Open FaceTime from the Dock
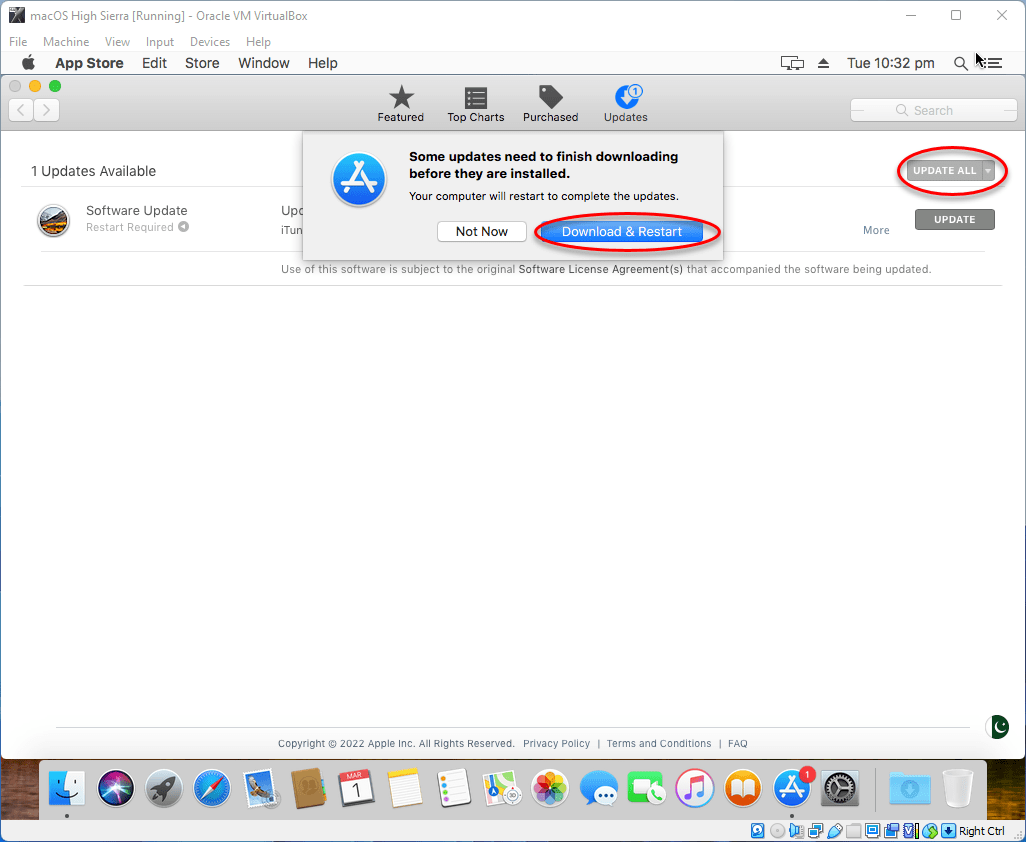This screenshot has width=1026, height=842. pyautogui.click(x=646, y=788)
